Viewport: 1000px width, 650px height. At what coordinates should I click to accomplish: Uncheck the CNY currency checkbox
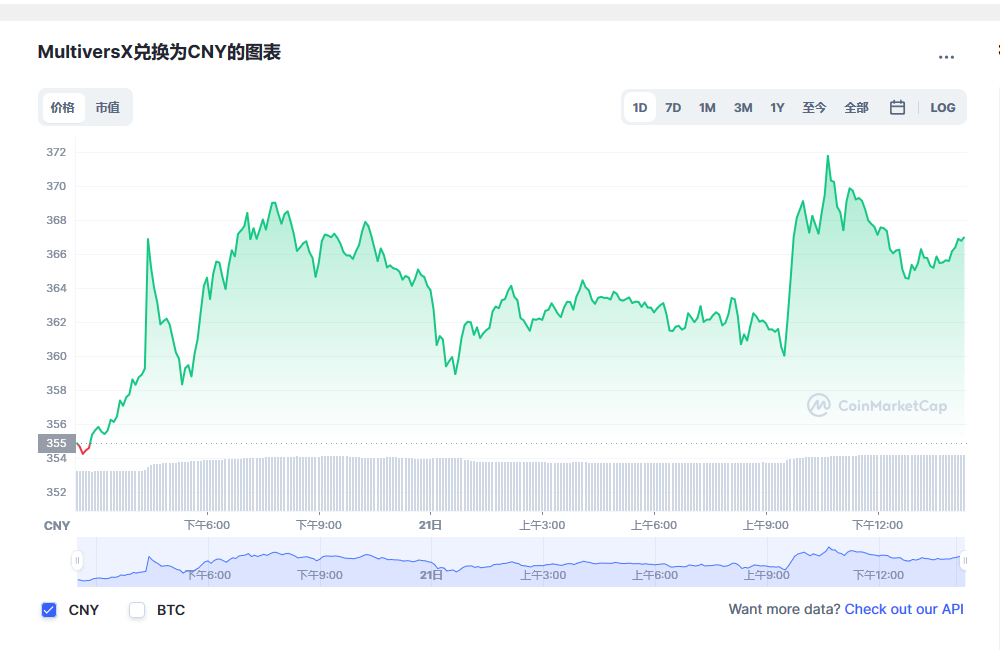click(x=49, y=610)
